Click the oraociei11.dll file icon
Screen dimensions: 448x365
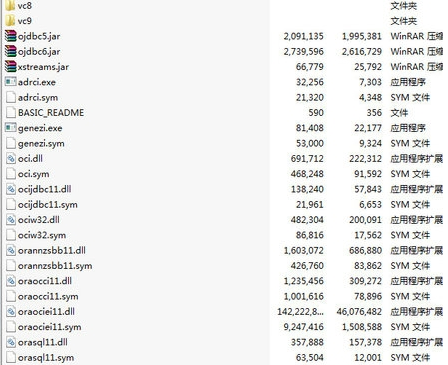click(11, 312)
